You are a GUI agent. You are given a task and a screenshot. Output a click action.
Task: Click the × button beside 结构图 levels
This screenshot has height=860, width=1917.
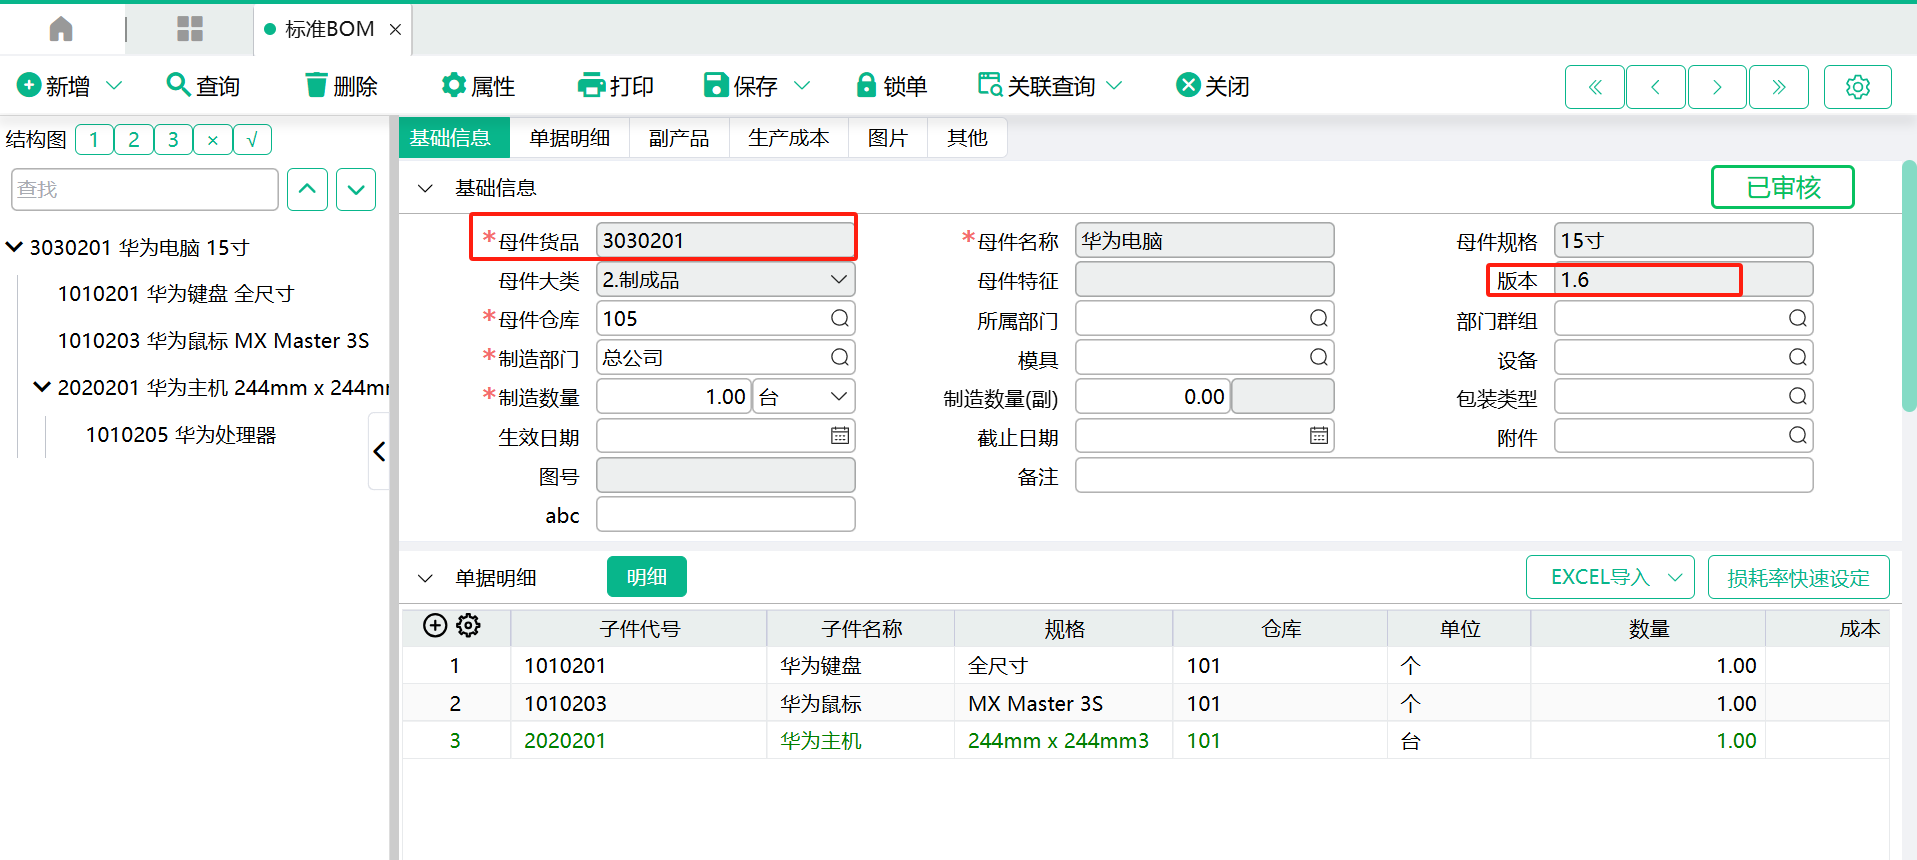tap(213, 140)
